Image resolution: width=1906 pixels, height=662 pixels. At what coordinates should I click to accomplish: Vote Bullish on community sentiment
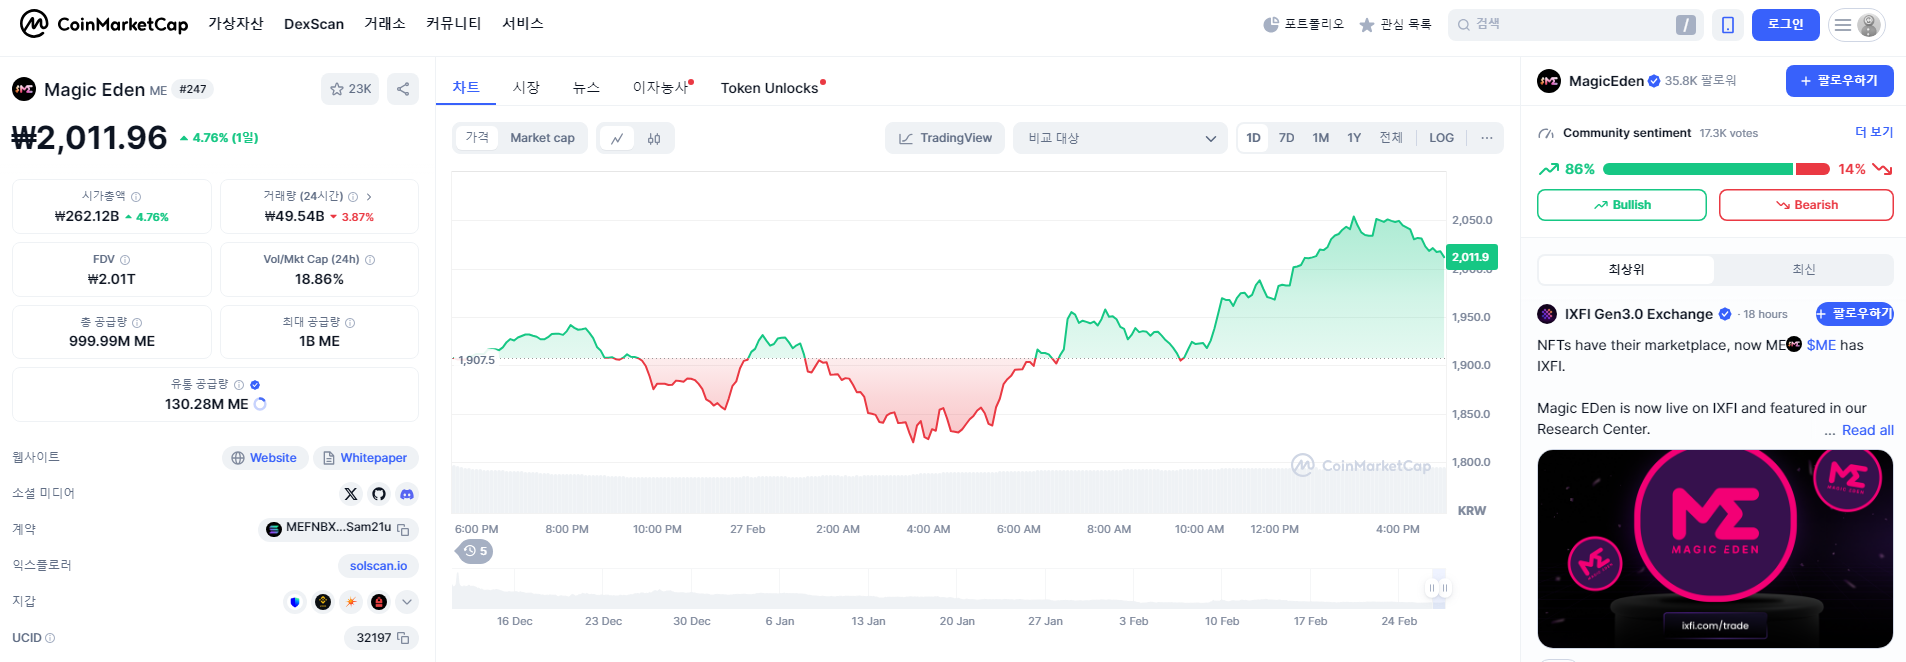(x=1622, y=205)
